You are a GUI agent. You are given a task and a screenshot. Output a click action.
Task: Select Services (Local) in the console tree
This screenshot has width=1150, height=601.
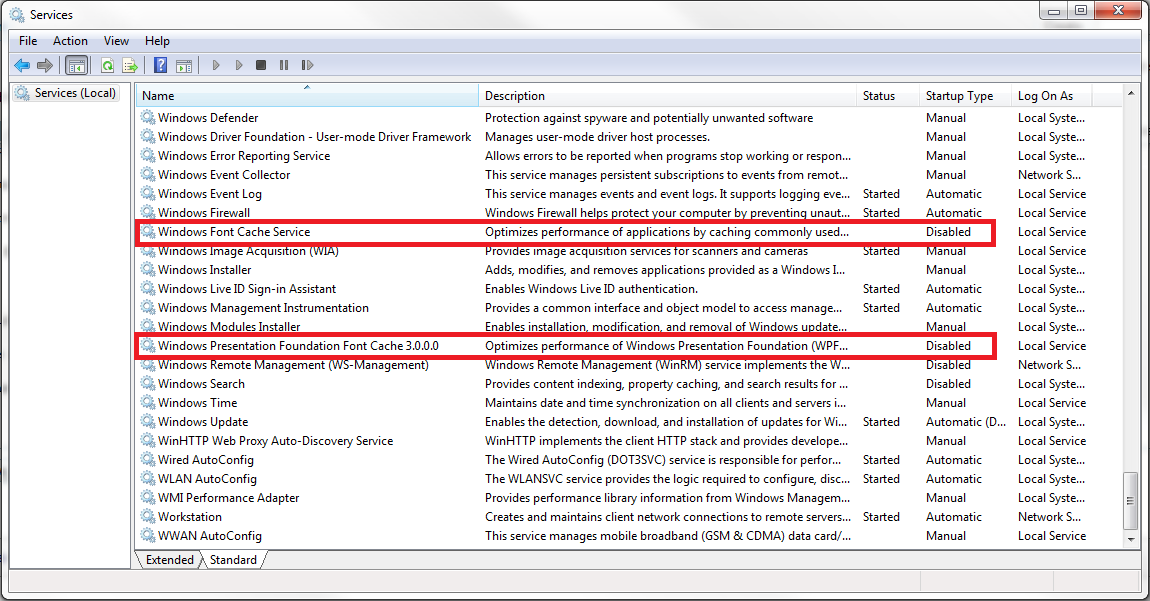click(75, 93)
